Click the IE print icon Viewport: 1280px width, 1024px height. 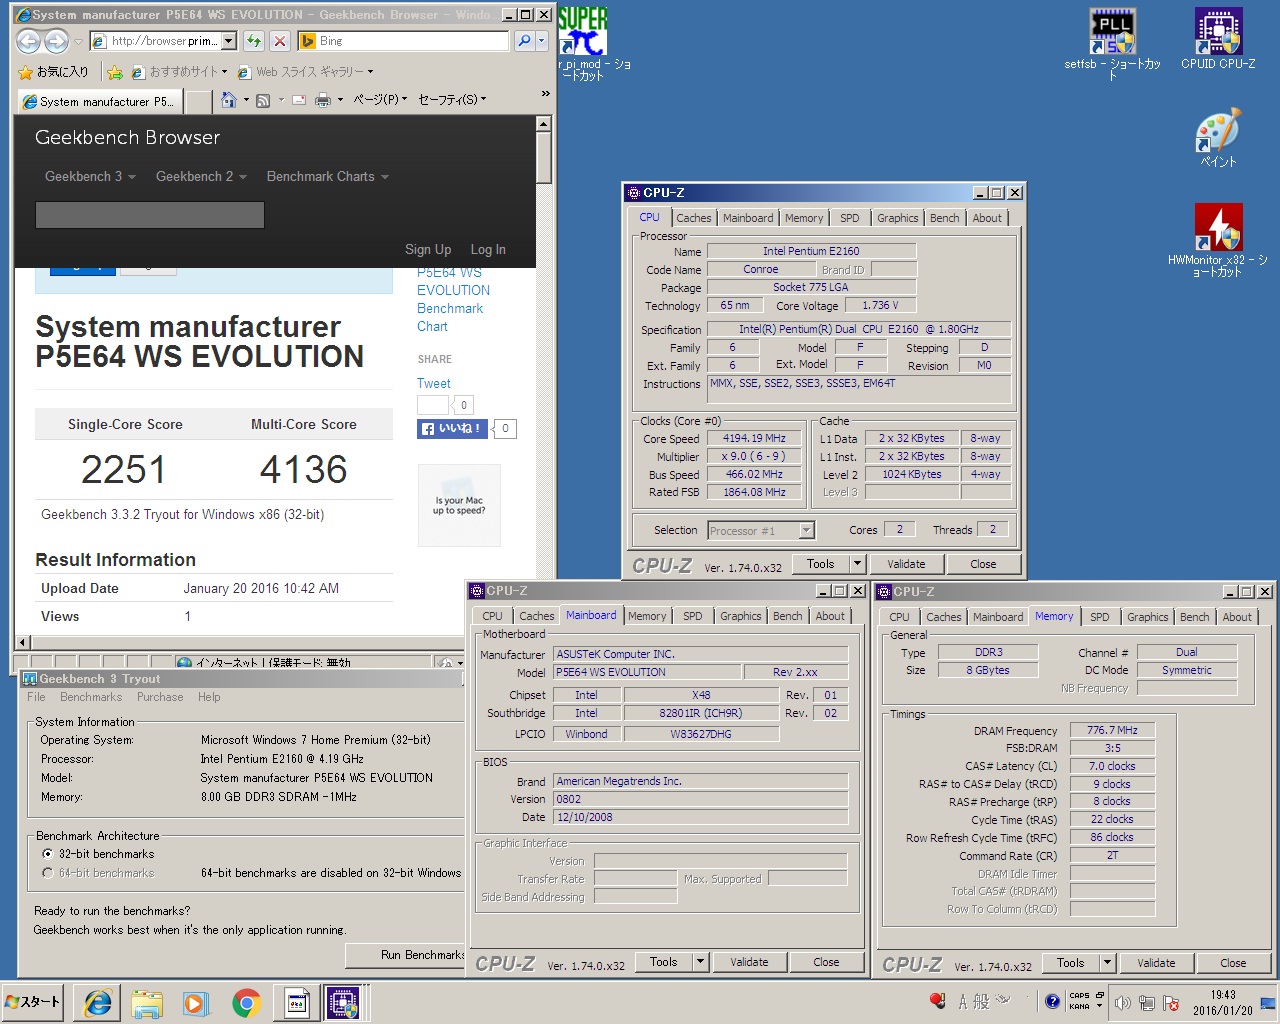[x=322, y=100]
